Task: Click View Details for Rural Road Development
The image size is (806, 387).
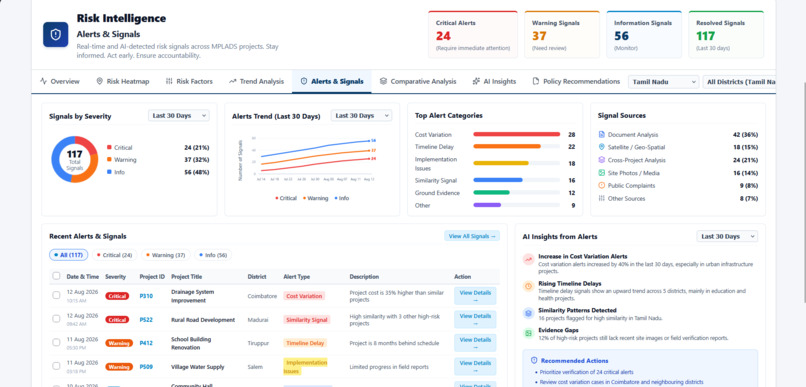Action: tap(475, 320)
